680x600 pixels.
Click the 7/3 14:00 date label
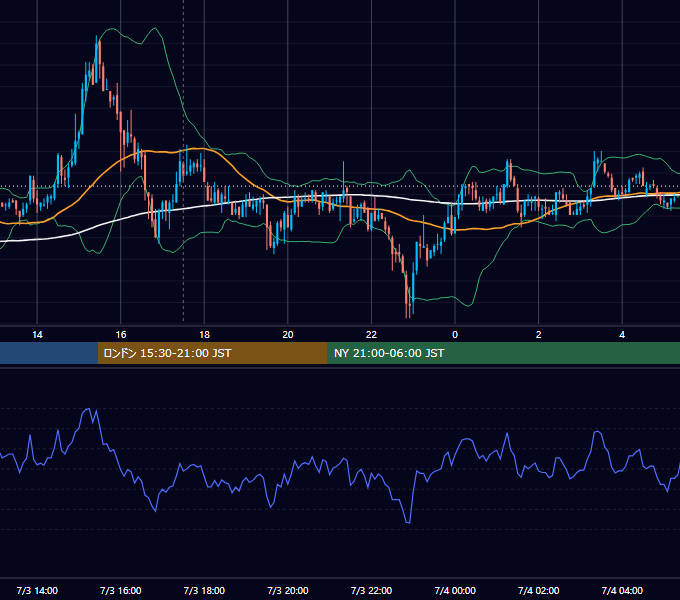[x=37, y=590]
